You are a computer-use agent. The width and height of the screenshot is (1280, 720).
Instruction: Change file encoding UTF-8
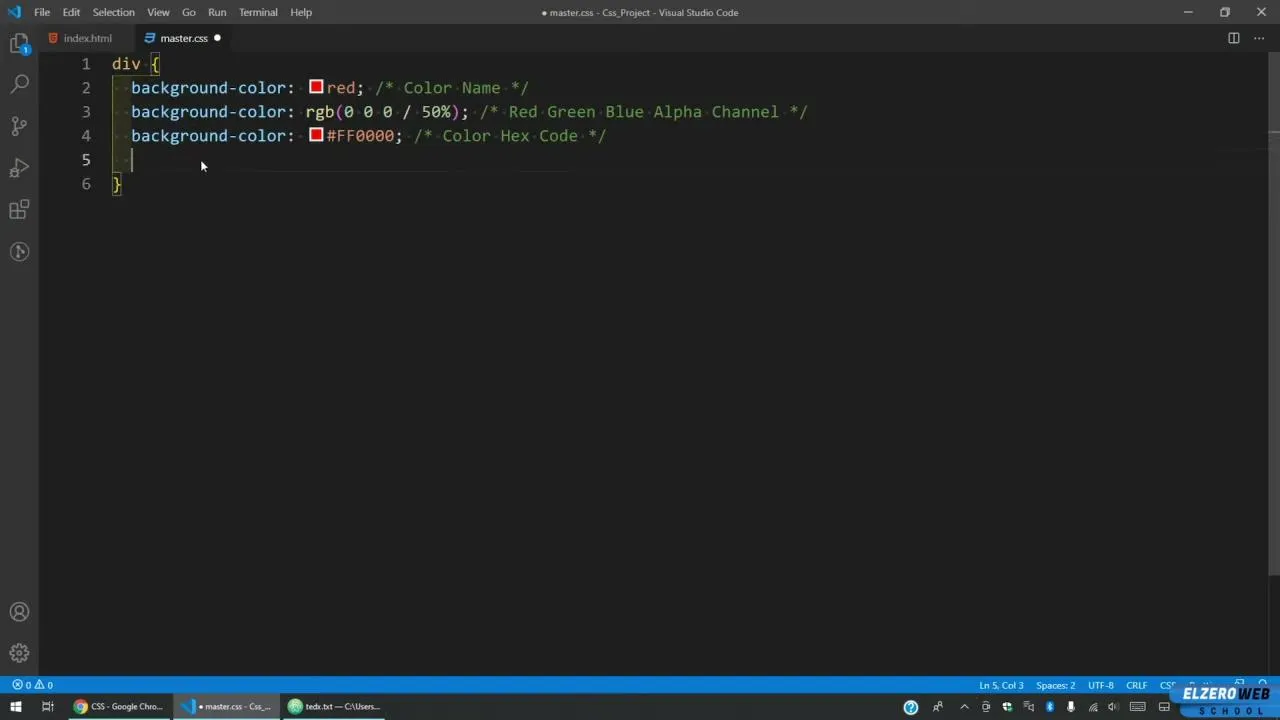pyautogui.click(x=1101, y=685)
